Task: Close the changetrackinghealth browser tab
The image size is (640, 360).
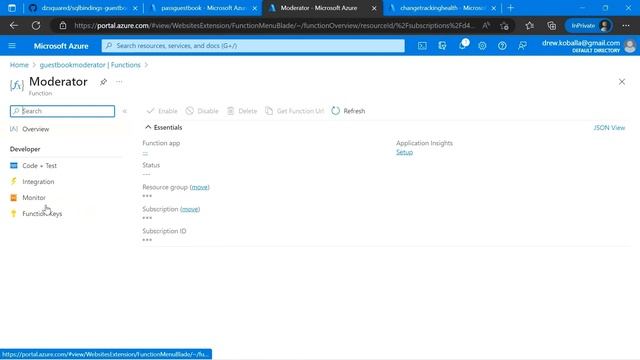Action: click(x=493, y=8)
